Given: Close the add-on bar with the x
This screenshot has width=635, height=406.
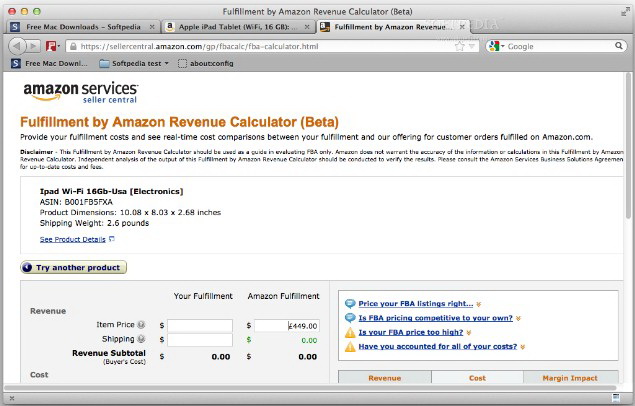Looking at the screenshot, I should 12,398.
